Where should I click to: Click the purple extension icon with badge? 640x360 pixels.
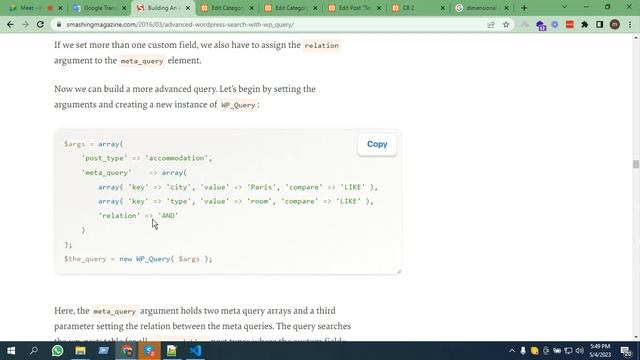(541, 25)
